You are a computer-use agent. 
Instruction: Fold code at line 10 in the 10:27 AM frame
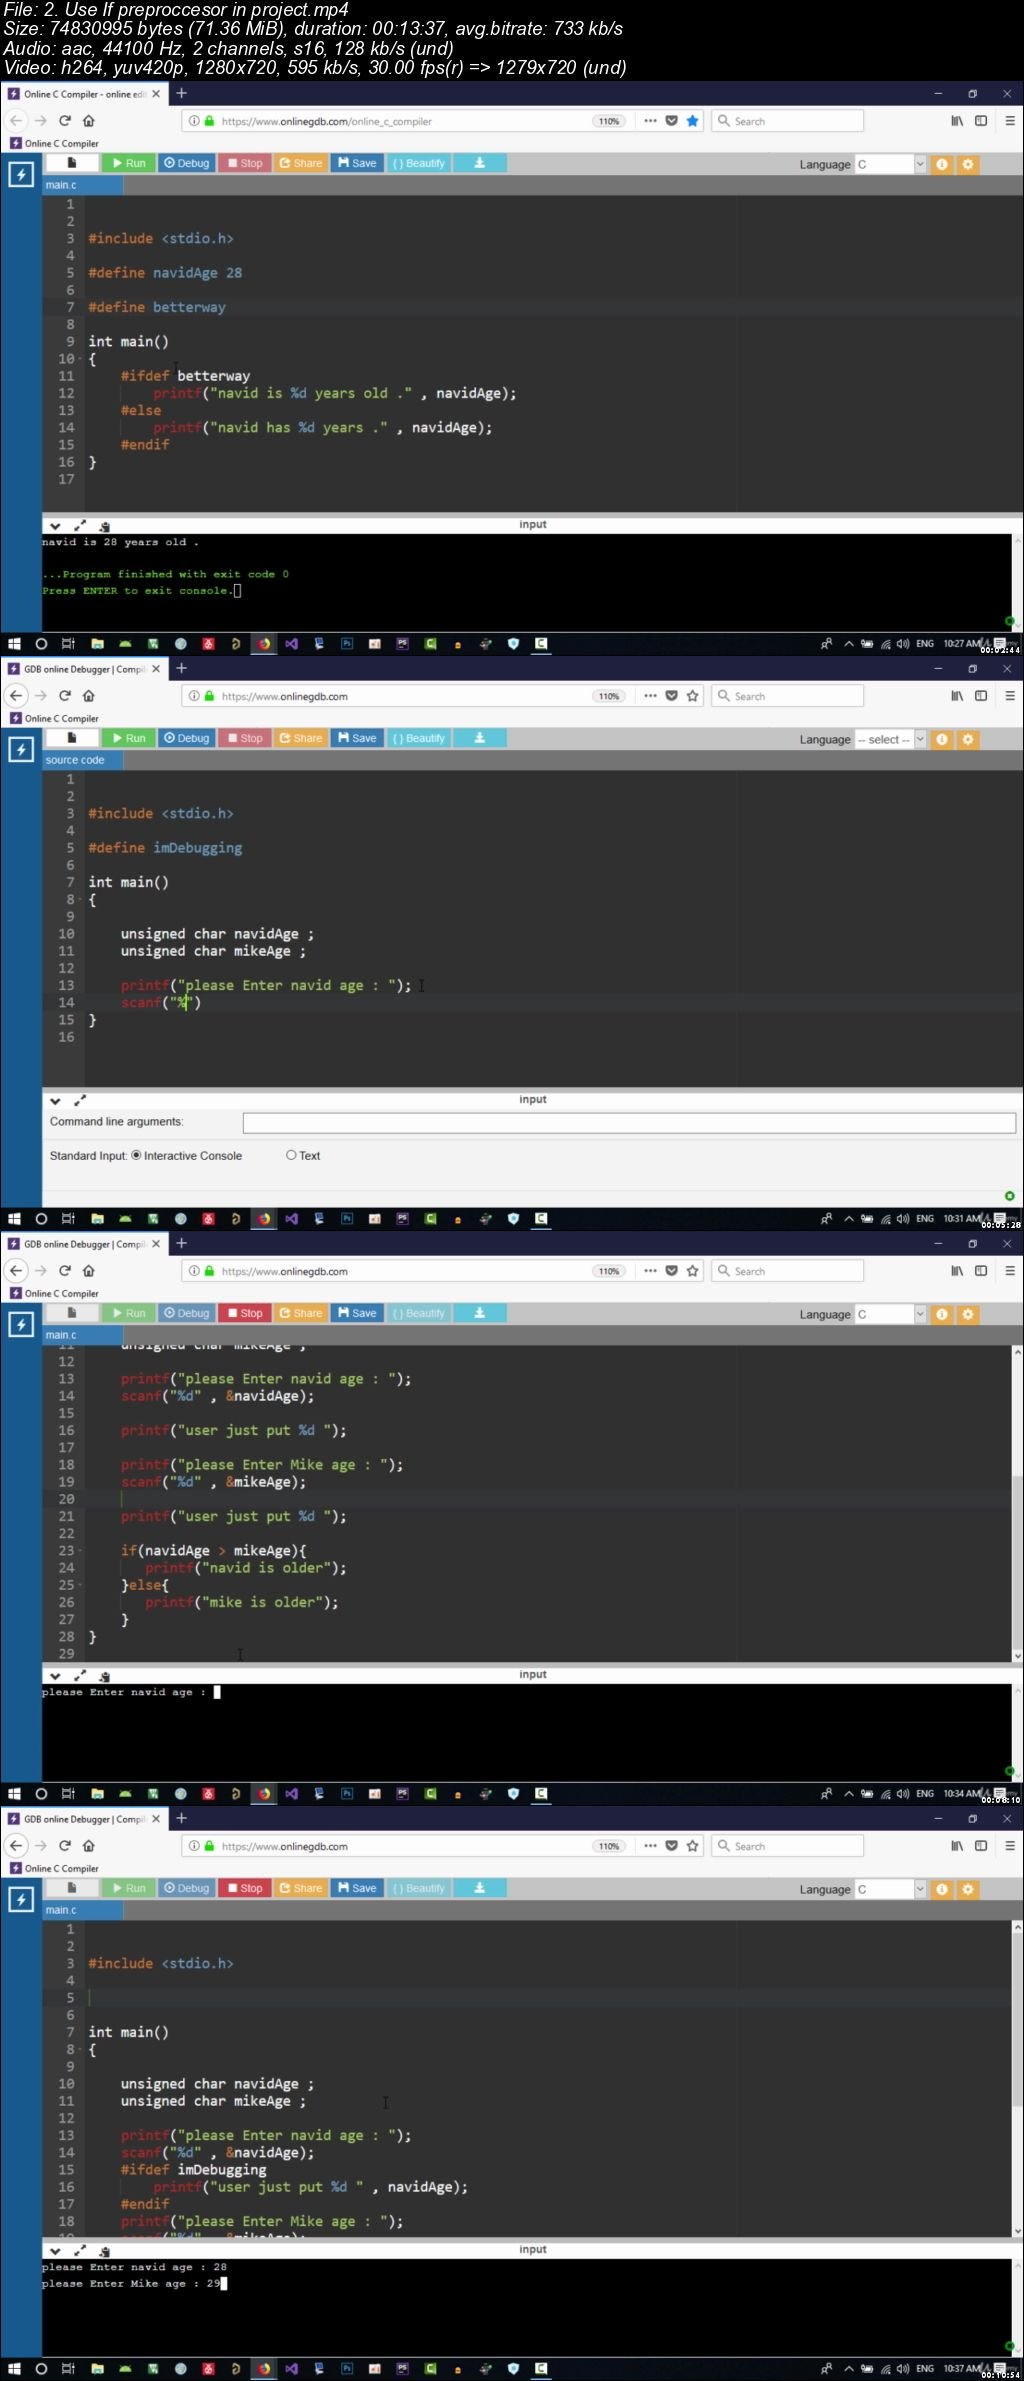tap(79, 359)
